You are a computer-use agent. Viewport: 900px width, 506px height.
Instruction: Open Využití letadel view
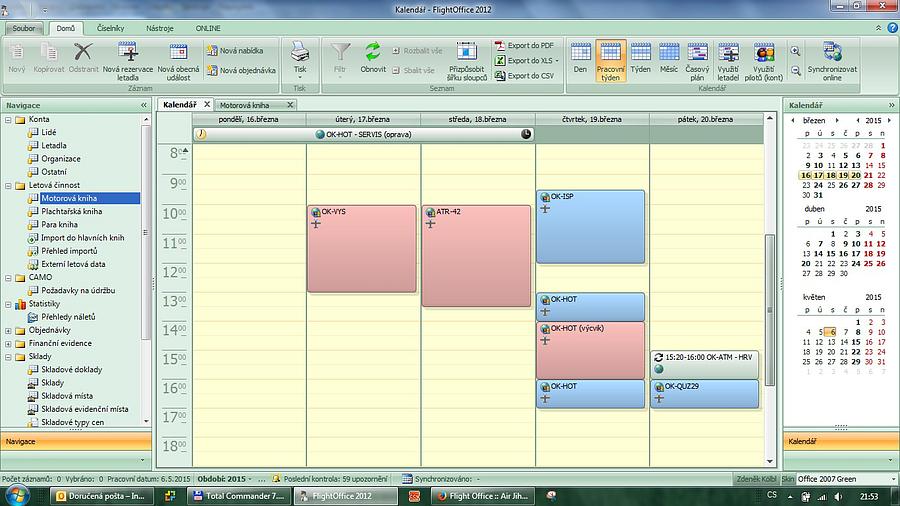tap(728, 52)
